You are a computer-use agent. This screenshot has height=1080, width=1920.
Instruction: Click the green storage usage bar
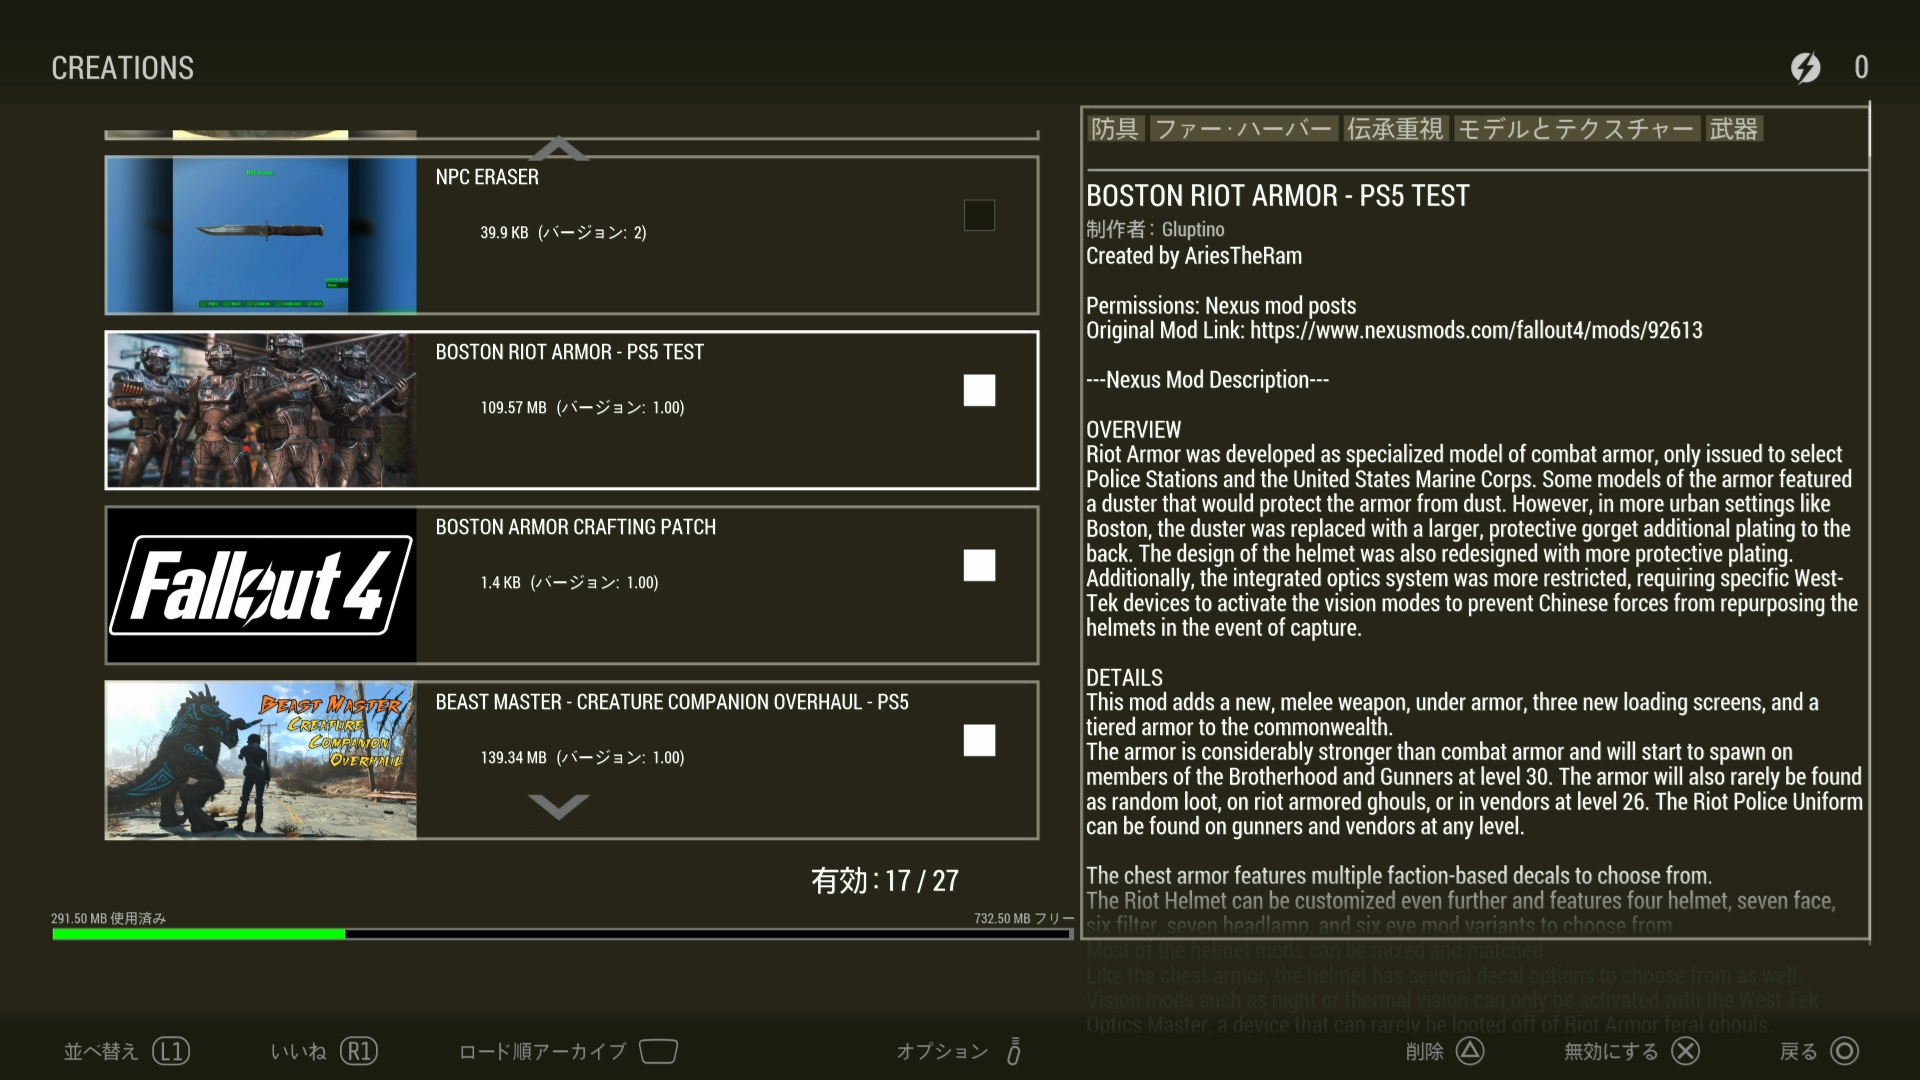[198, 934]
